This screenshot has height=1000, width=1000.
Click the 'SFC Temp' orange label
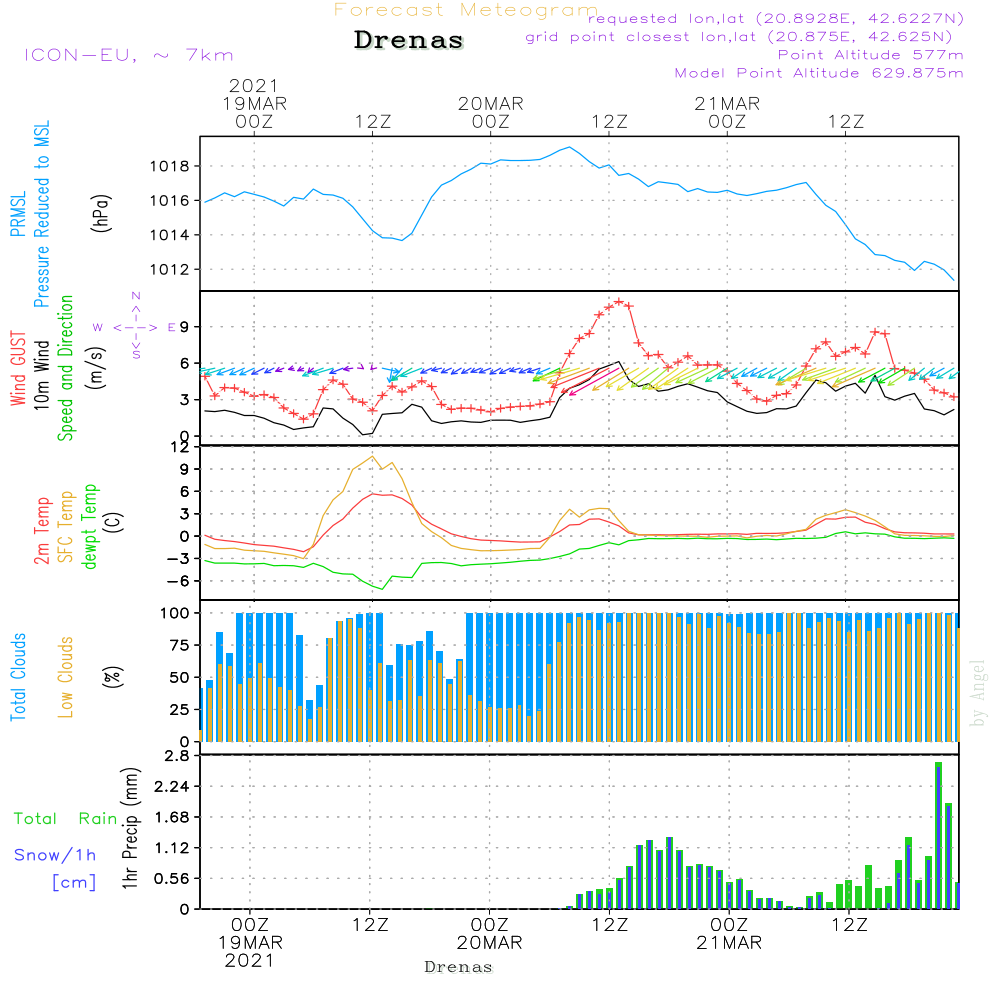66,527
